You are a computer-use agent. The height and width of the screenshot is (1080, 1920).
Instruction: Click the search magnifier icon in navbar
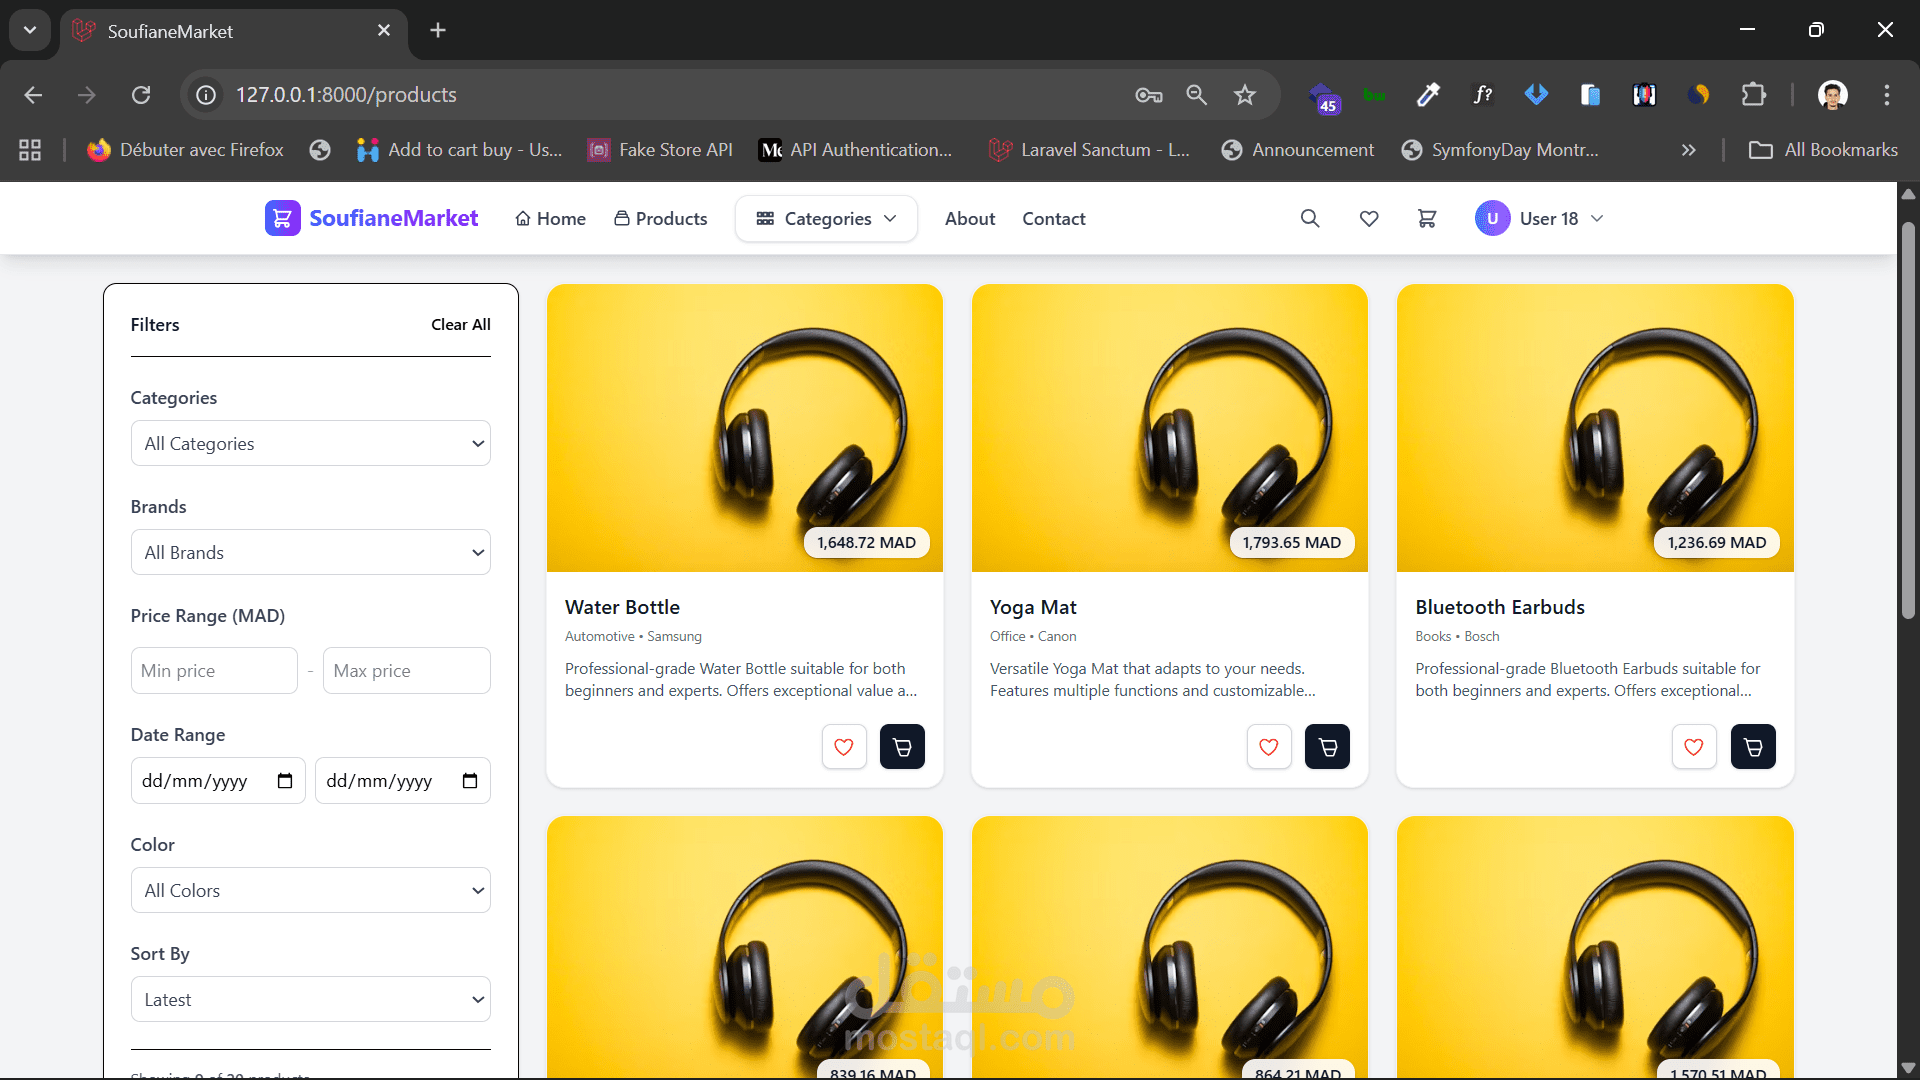click(x=1310, y=218)
